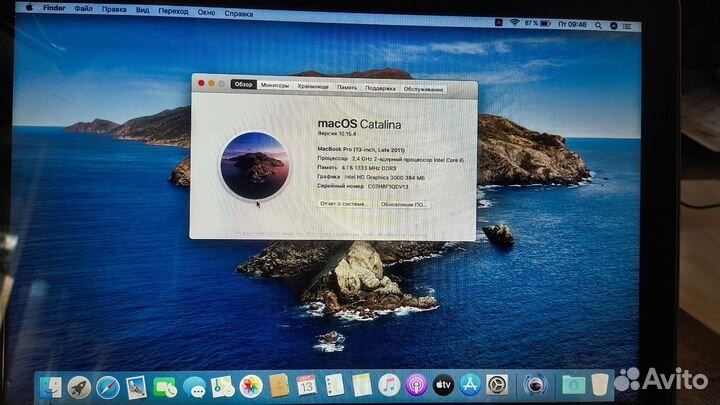720x405 pixels.
Task: Open Apple TV icon in dock
Action: coord(443,385)
